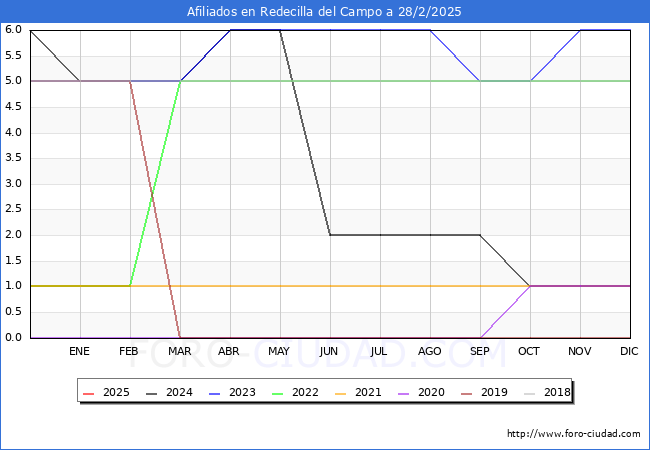This screenshot has height=450, width=650.
Task: Click the JUN month axis label
Action: (x=329, y=351)
